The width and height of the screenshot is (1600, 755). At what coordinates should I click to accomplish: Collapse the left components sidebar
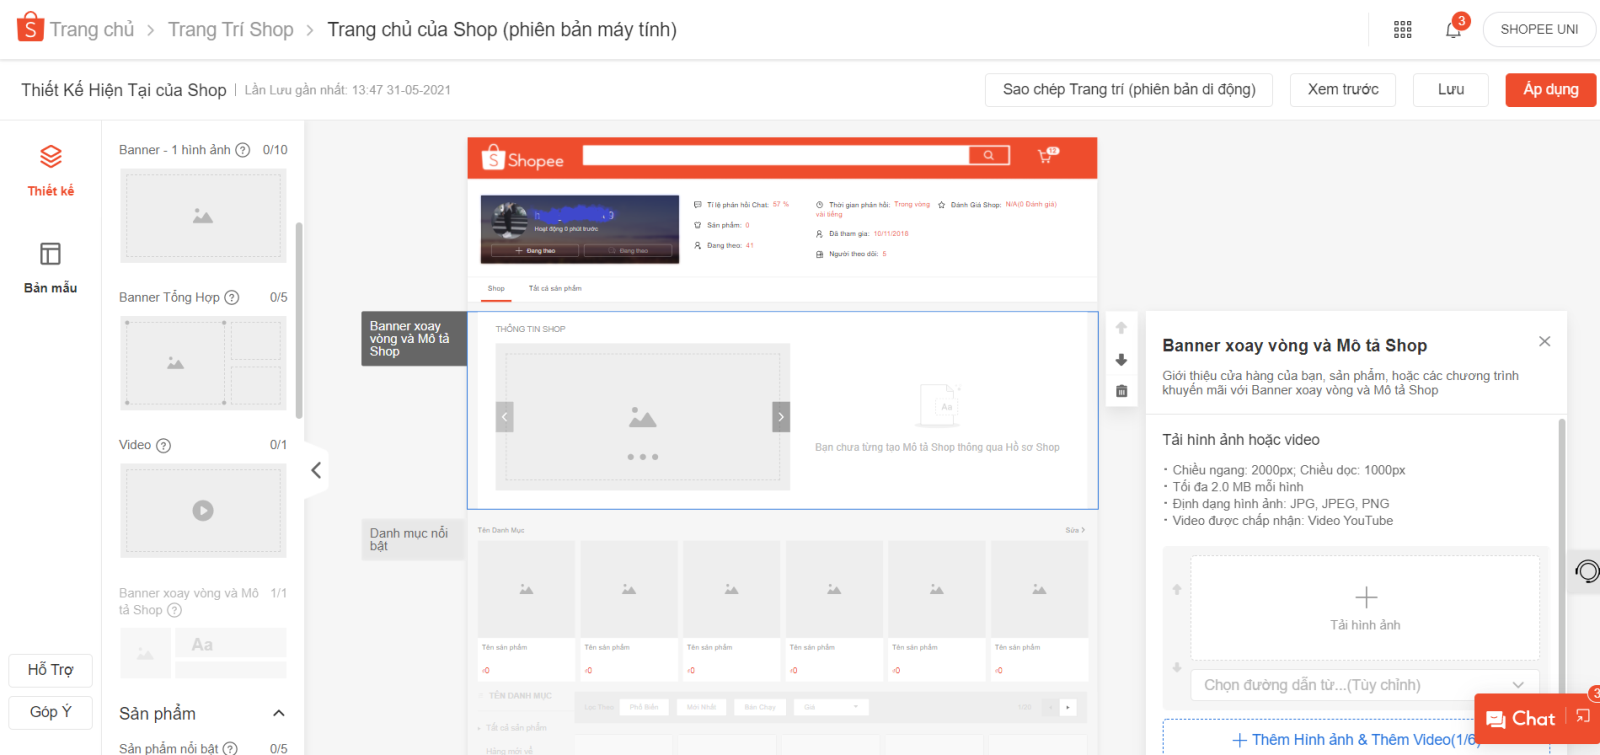point(316,470)
